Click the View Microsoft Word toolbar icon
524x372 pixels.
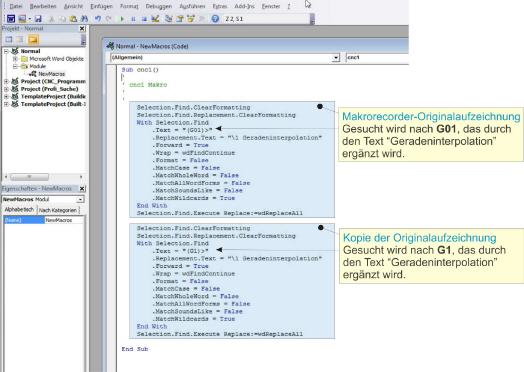pos(11,19)
